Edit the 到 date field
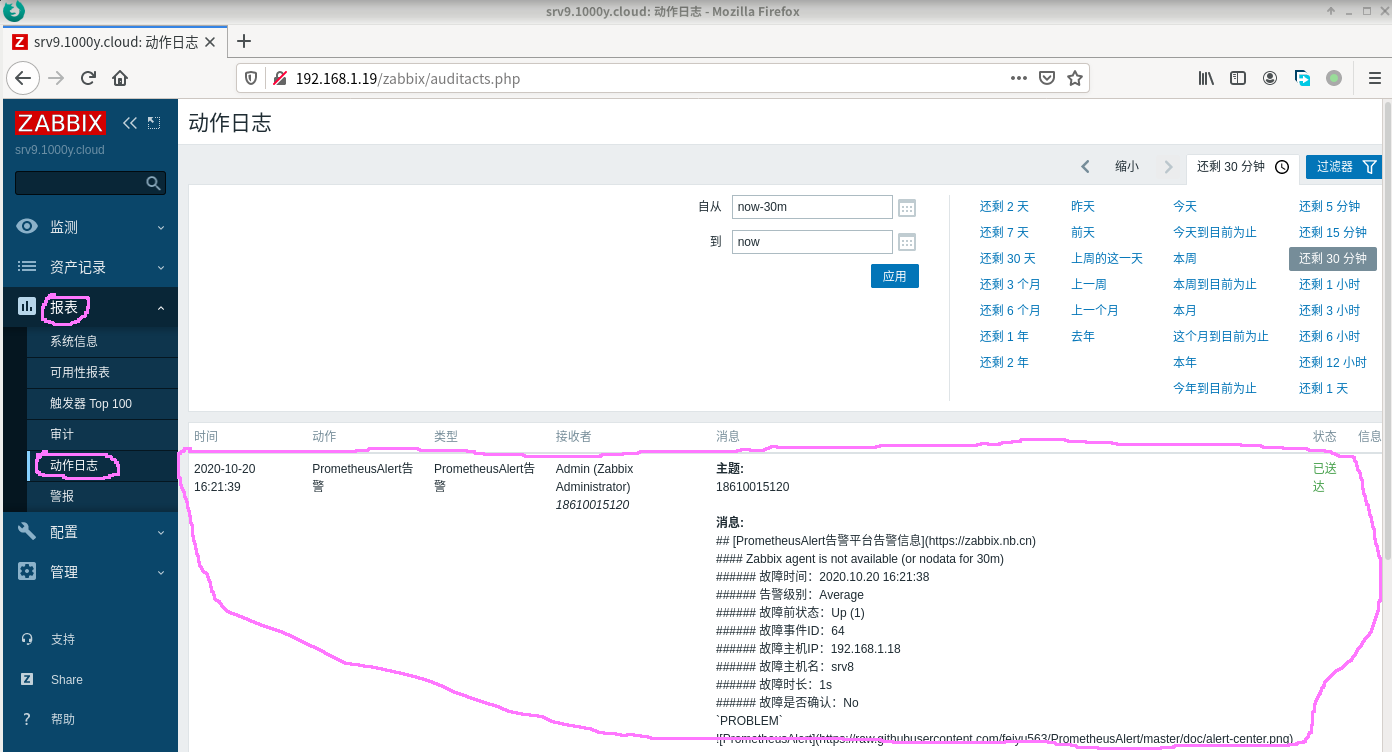 point(812,242)
